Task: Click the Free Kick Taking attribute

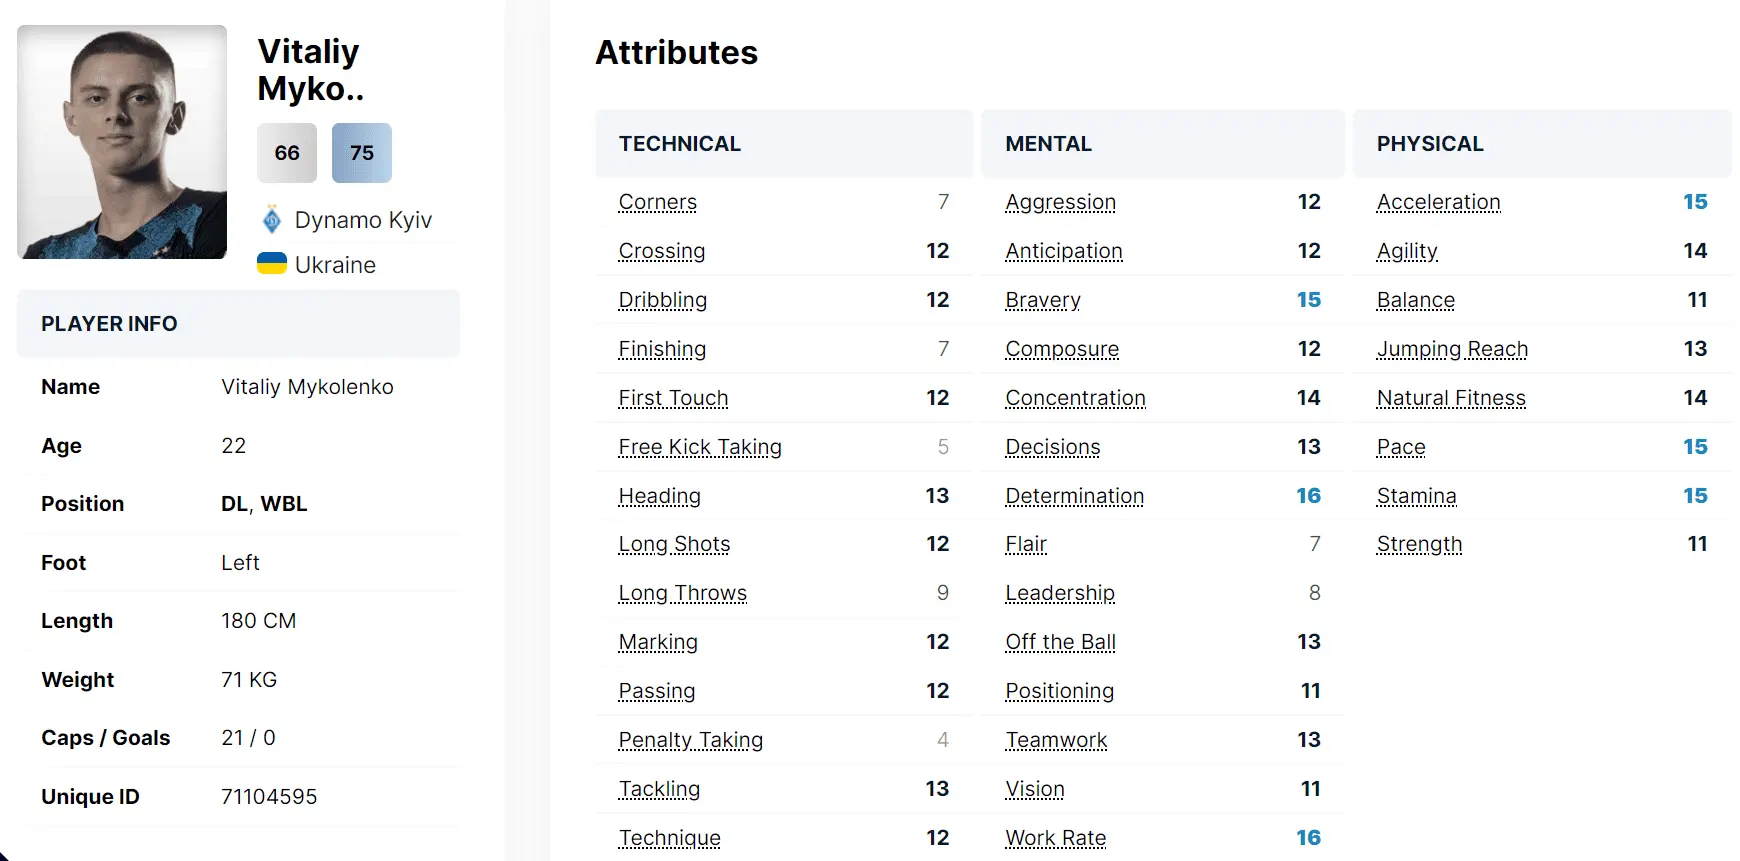Action: pyautogui.click(x=700, y=447)
